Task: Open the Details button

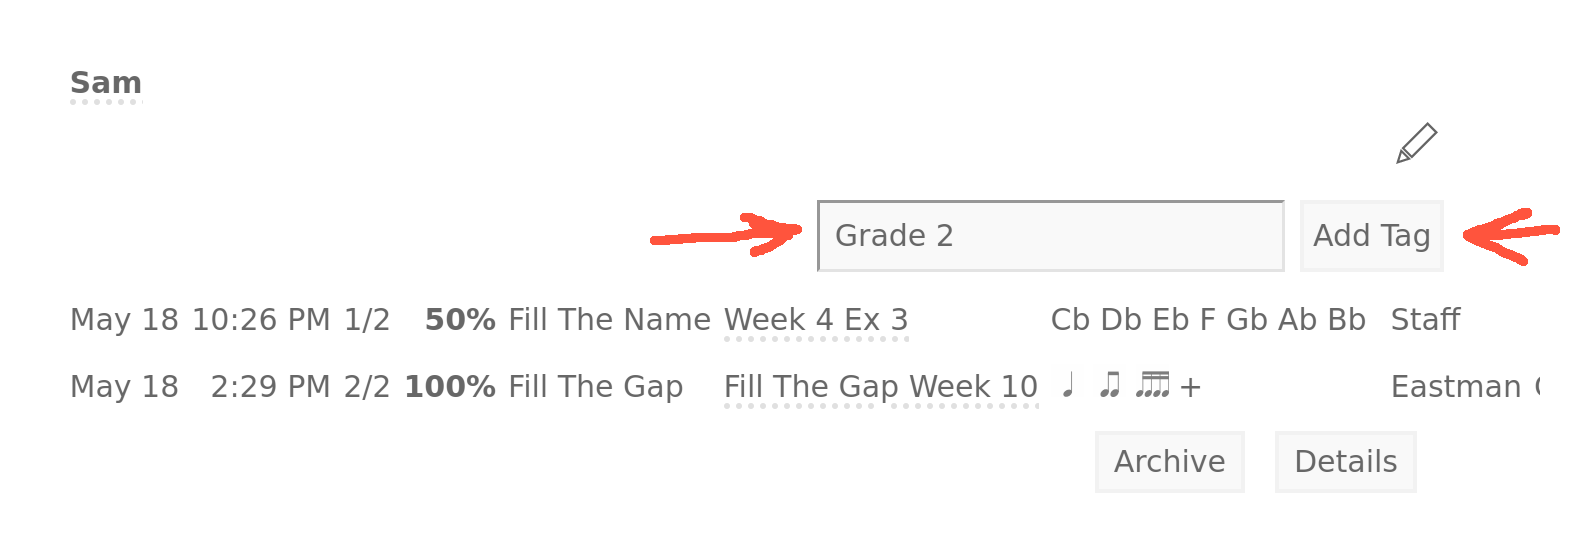Action: 1345,462
